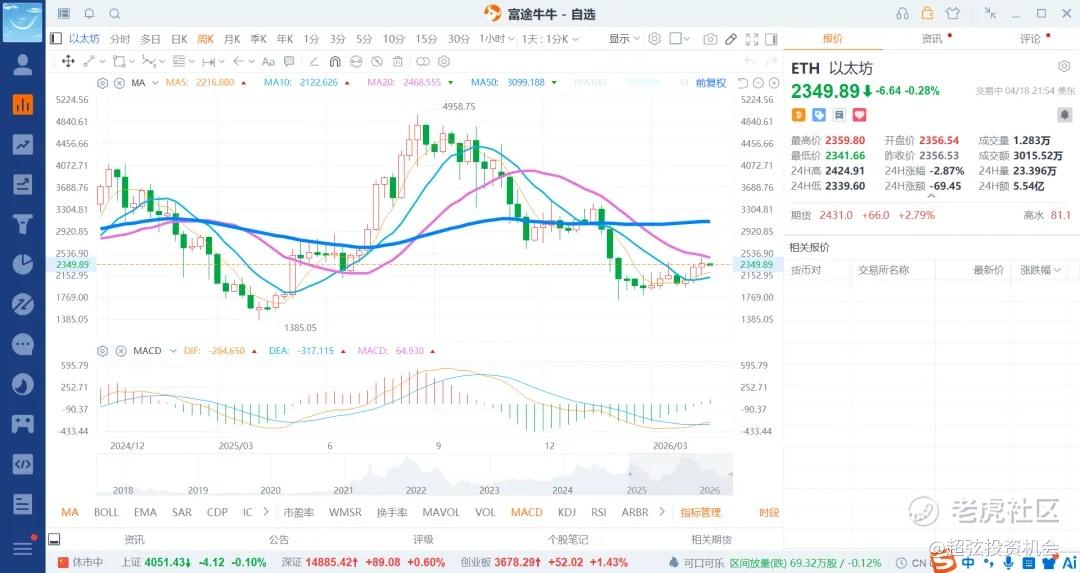Select the KDJ sub indicator
Image resolution: width=1080 pixels, height=573 pixels.
567,512
